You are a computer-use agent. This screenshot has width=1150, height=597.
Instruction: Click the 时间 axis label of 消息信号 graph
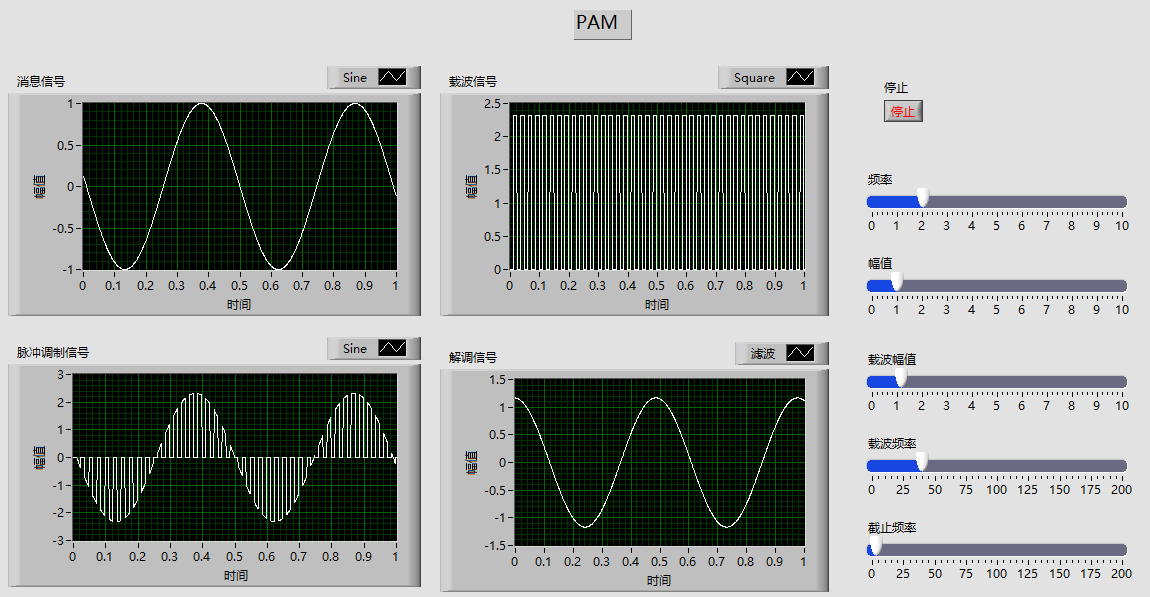(239, 304)
